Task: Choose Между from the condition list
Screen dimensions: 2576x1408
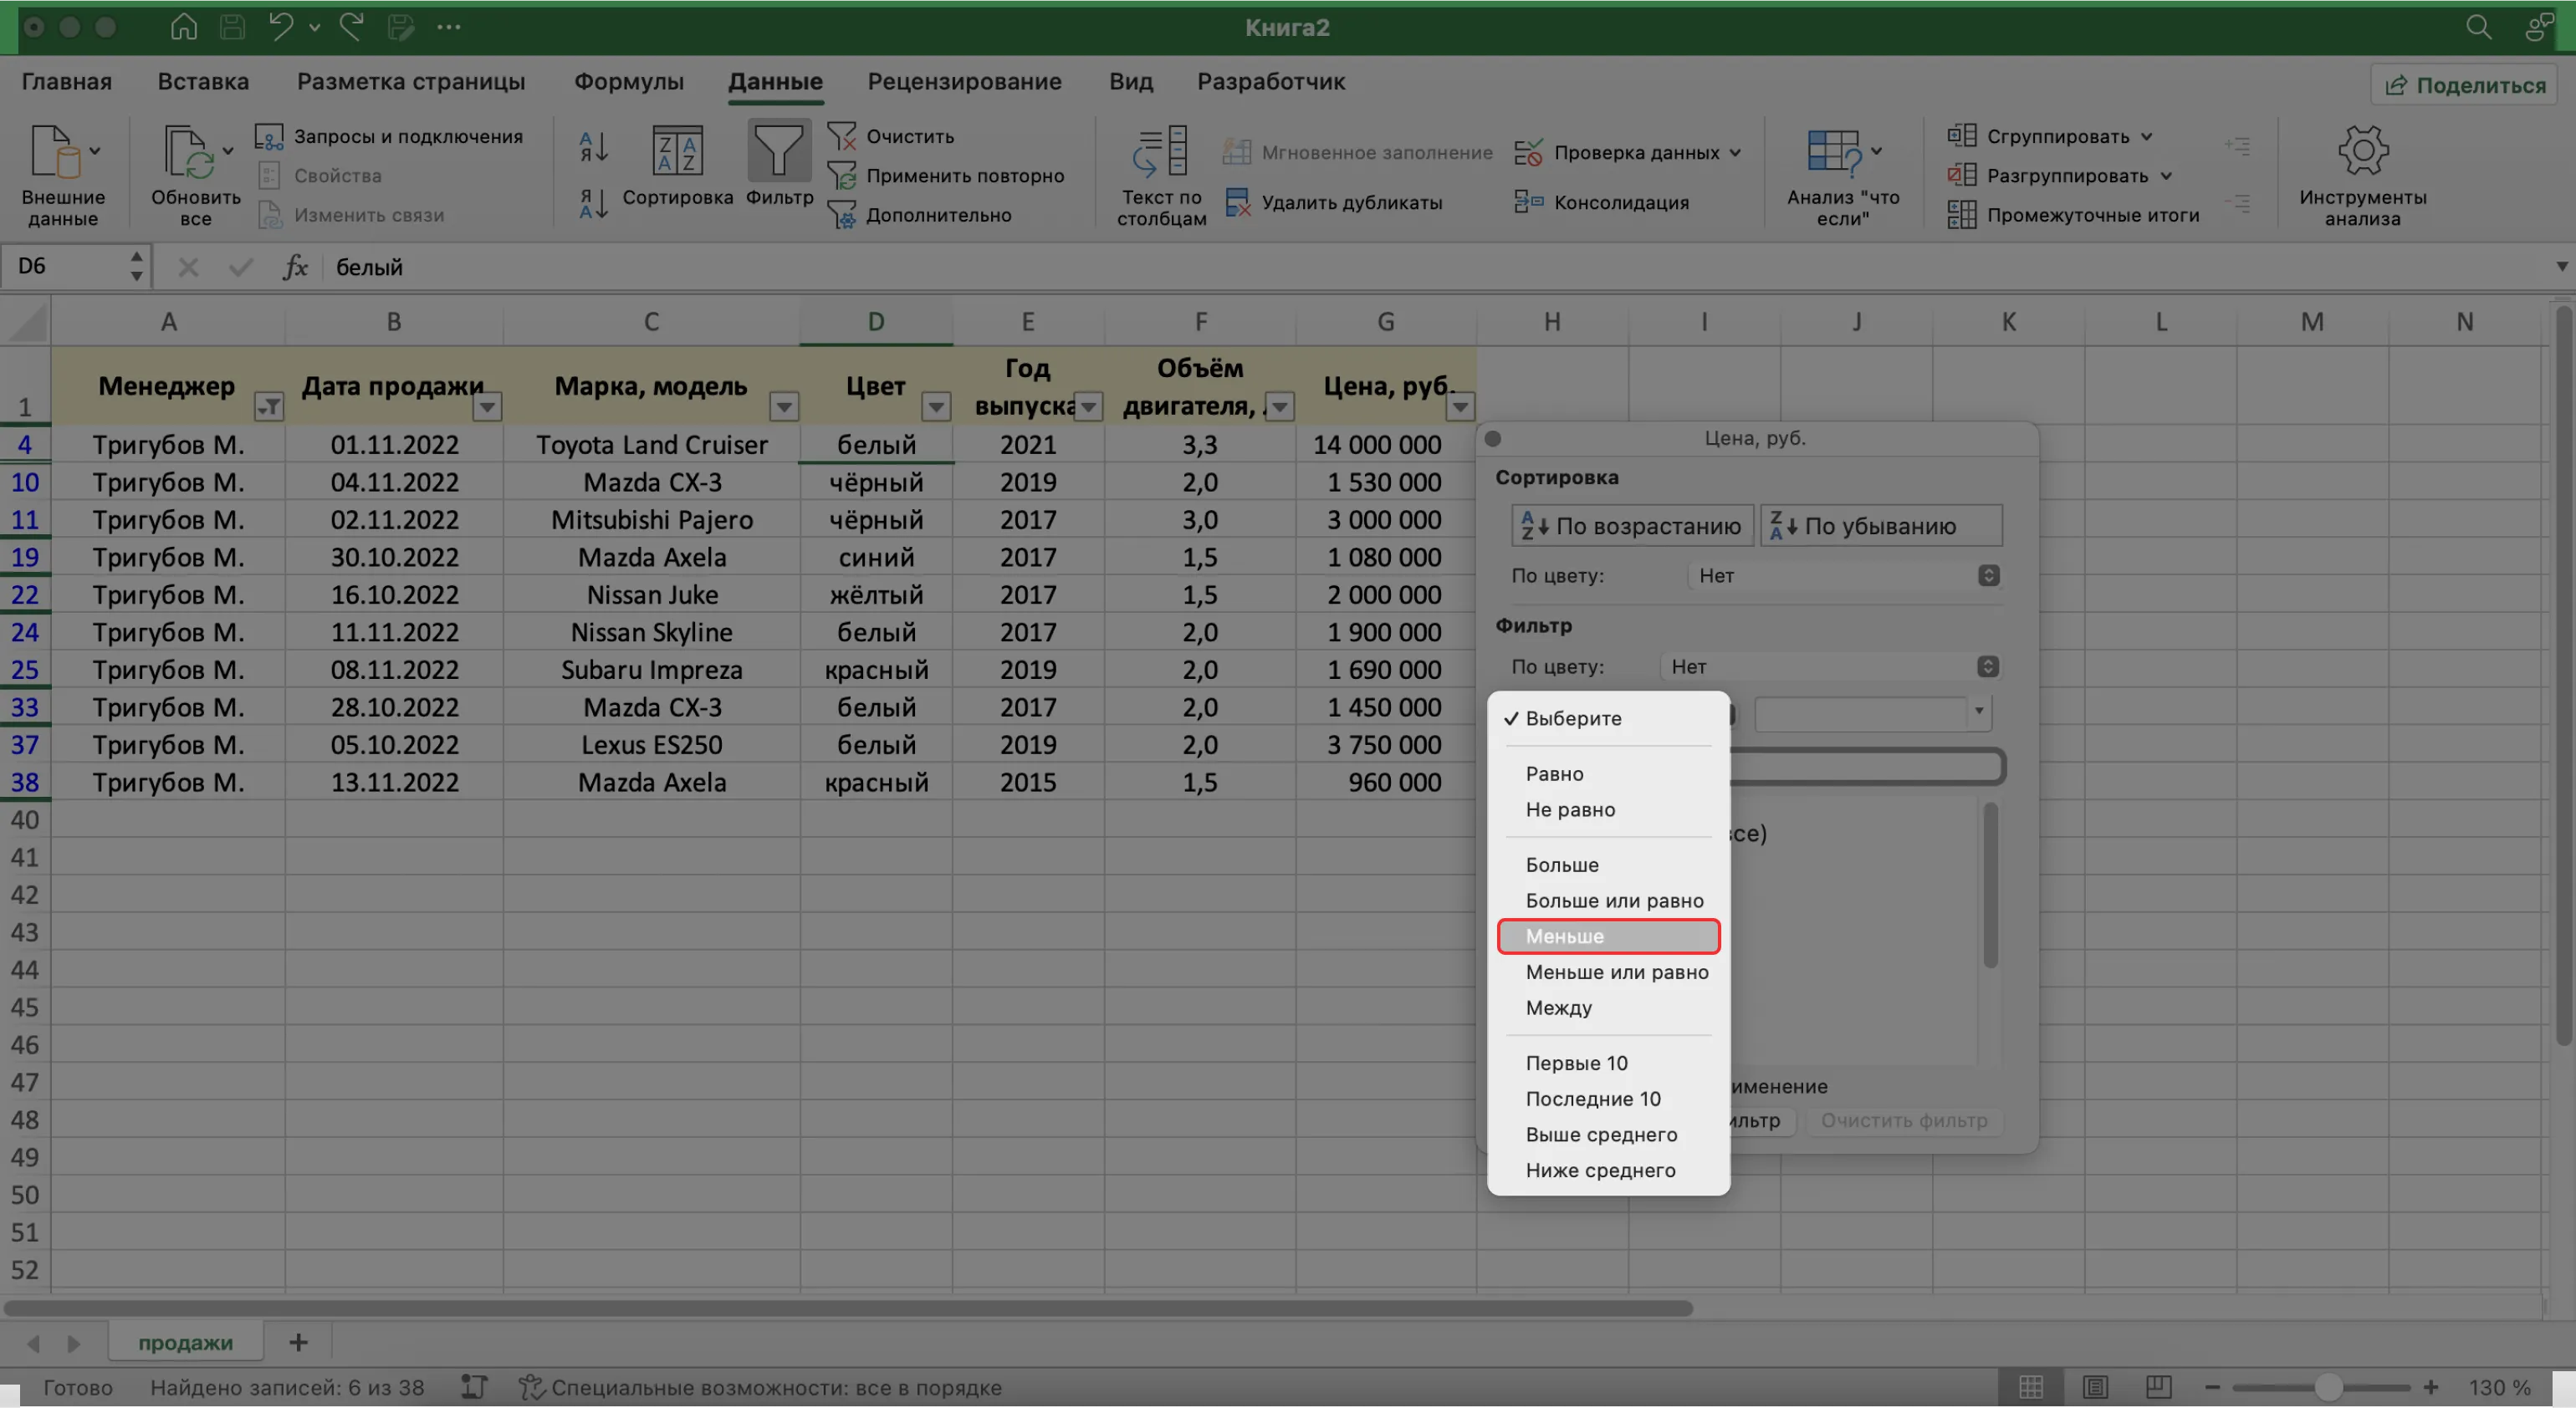Action: click(1558, 1008)
